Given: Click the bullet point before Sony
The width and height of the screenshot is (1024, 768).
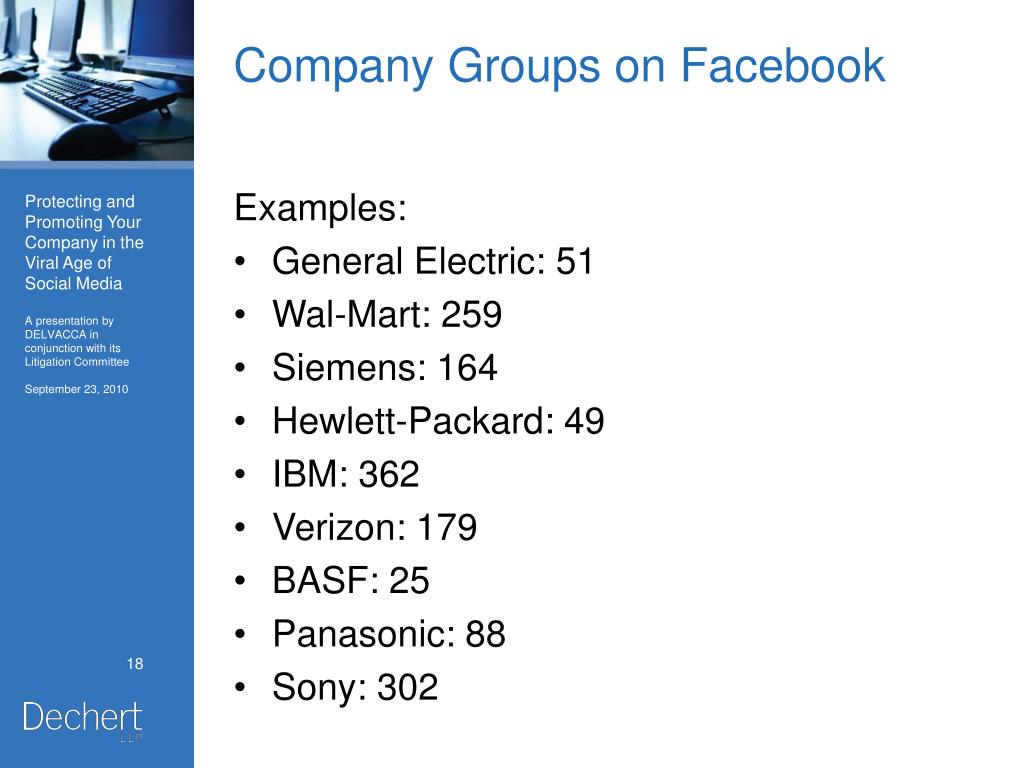Looking at the screenshot, I should (240, 687).
